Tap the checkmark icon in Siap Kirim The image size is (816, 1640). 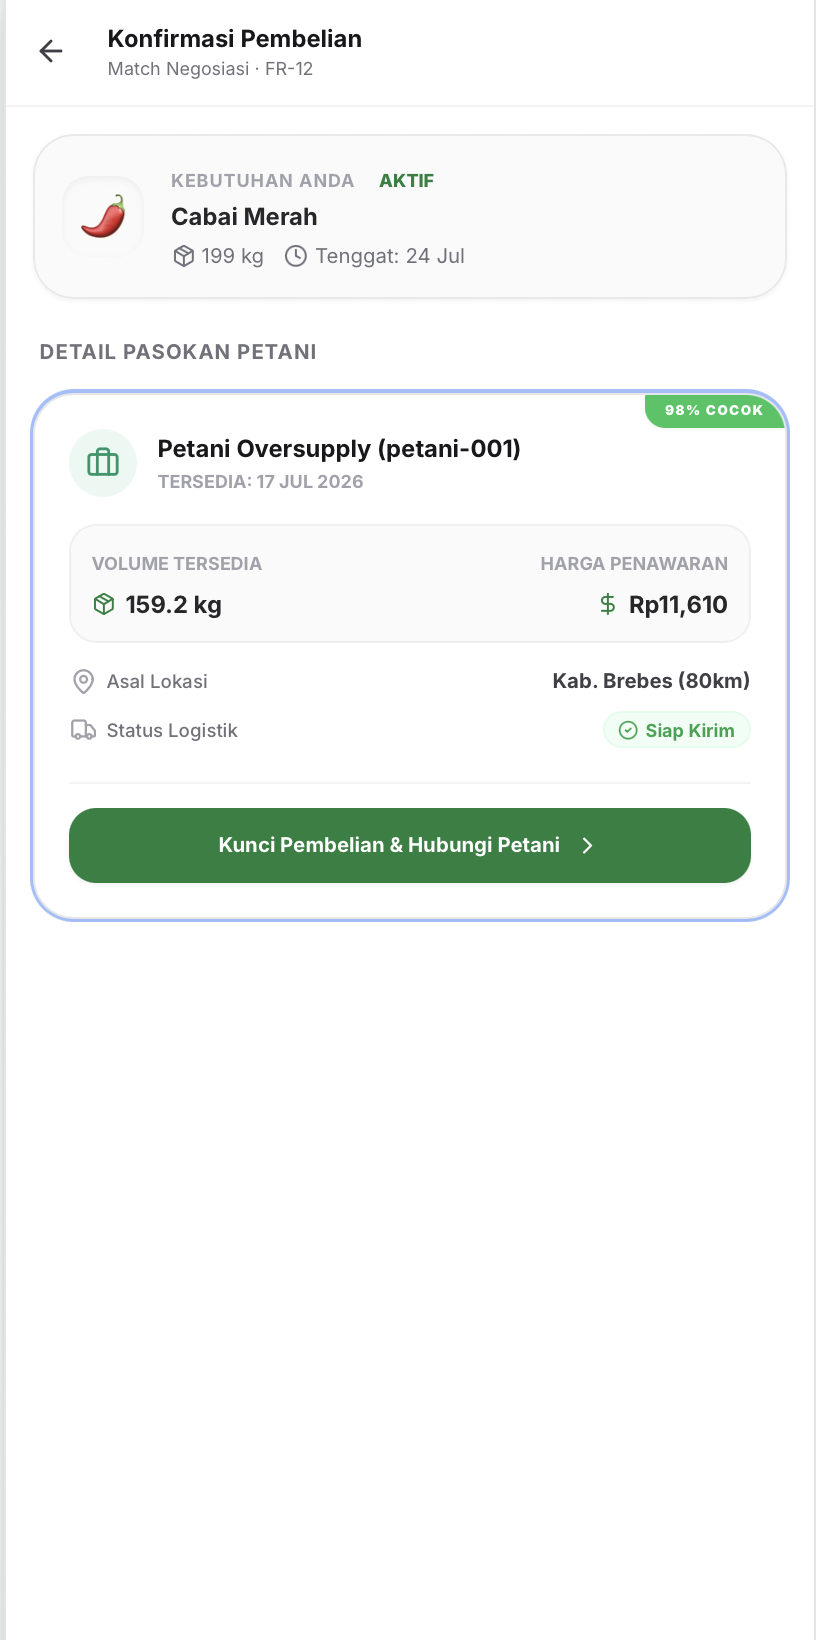(628, 730)
